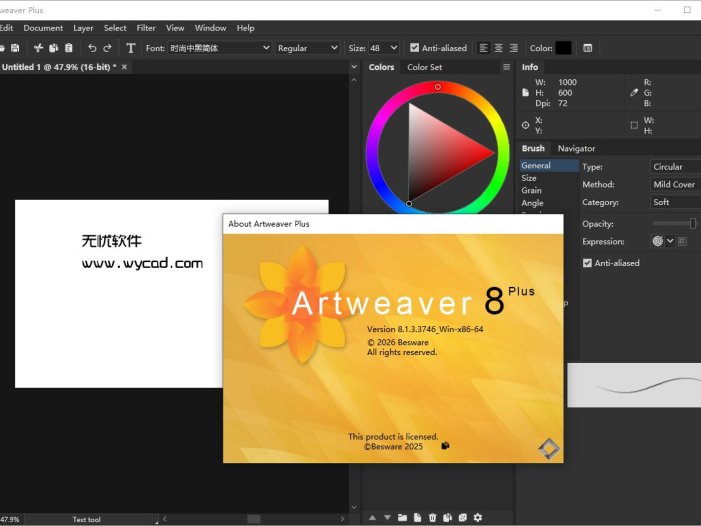Viewport: 701px width, 526px height.
Task: Click the Paste clipboard icon
Action: (x=68, y=48)
